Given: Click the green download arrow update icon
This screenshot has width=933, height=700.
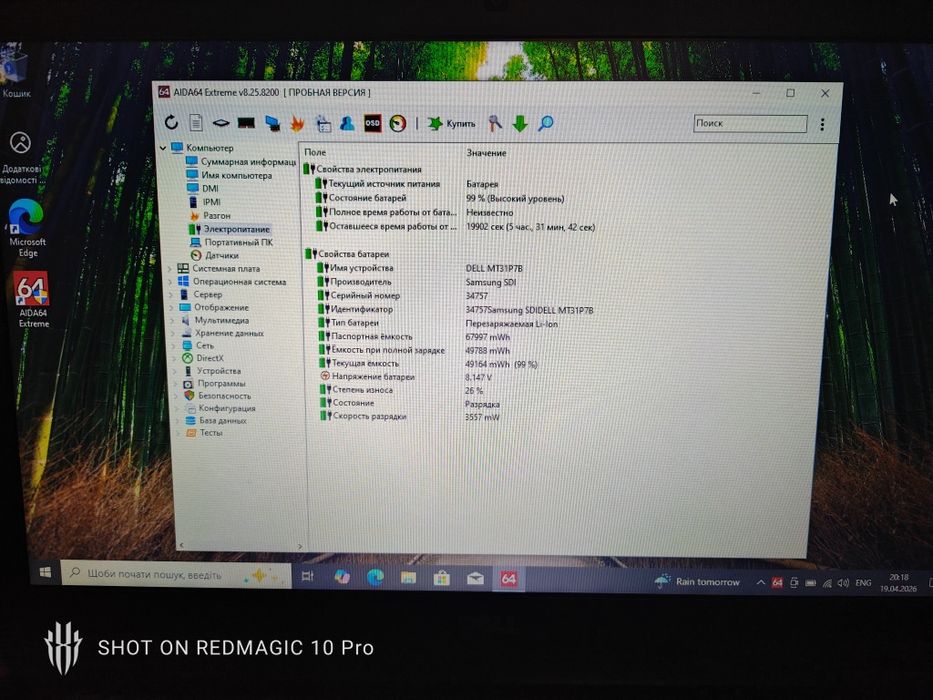Looking at the screenshot, I should click(520, 123).
